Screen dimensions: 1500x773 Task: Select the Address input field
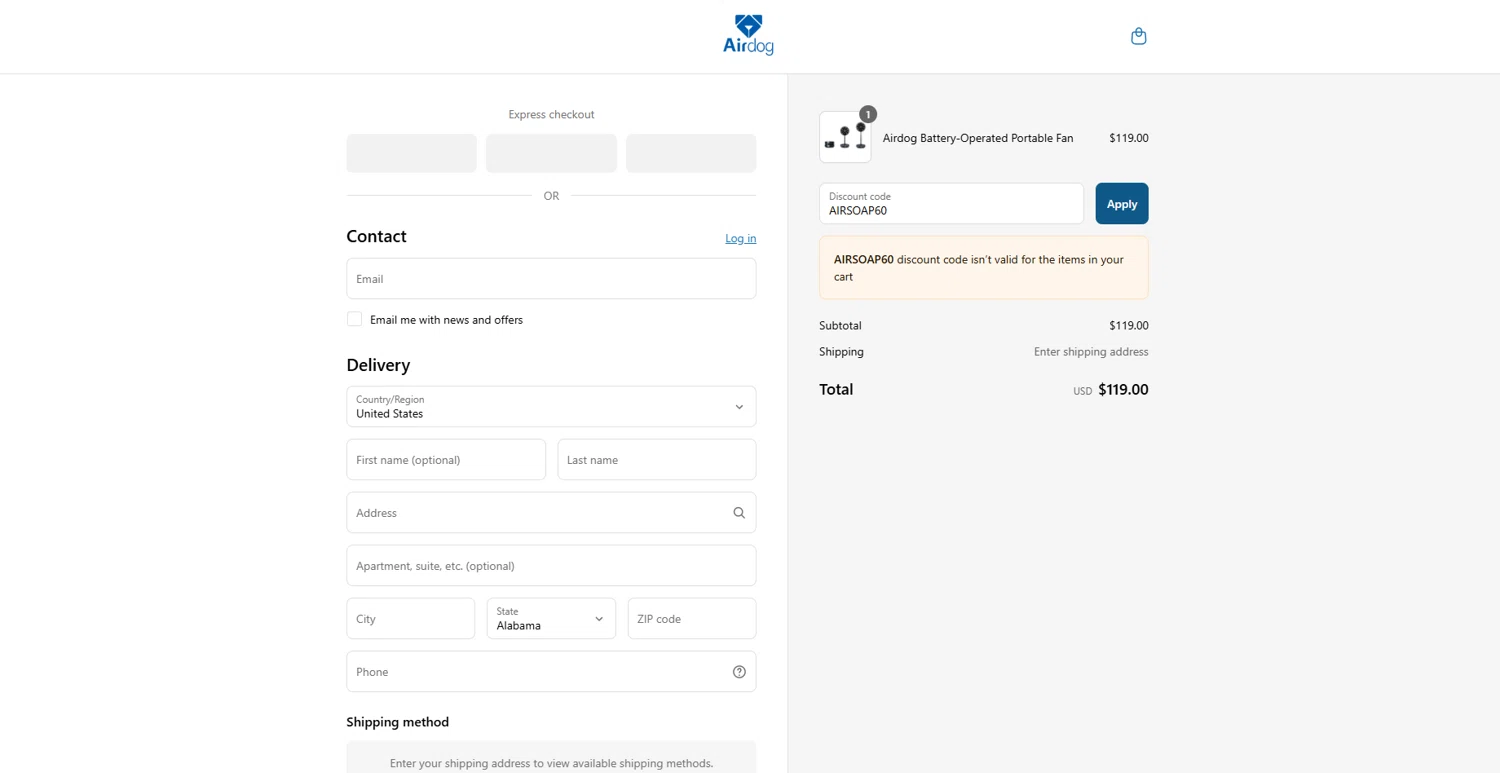[535, 513]
